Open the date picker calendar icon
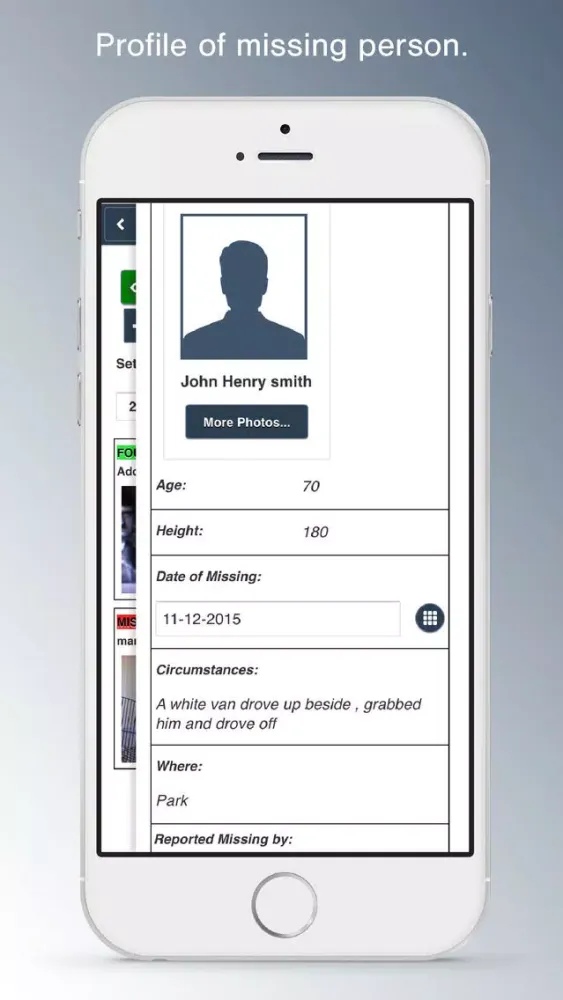The width and height of the screenshot is (563, 1000). [x=430, y=618]
